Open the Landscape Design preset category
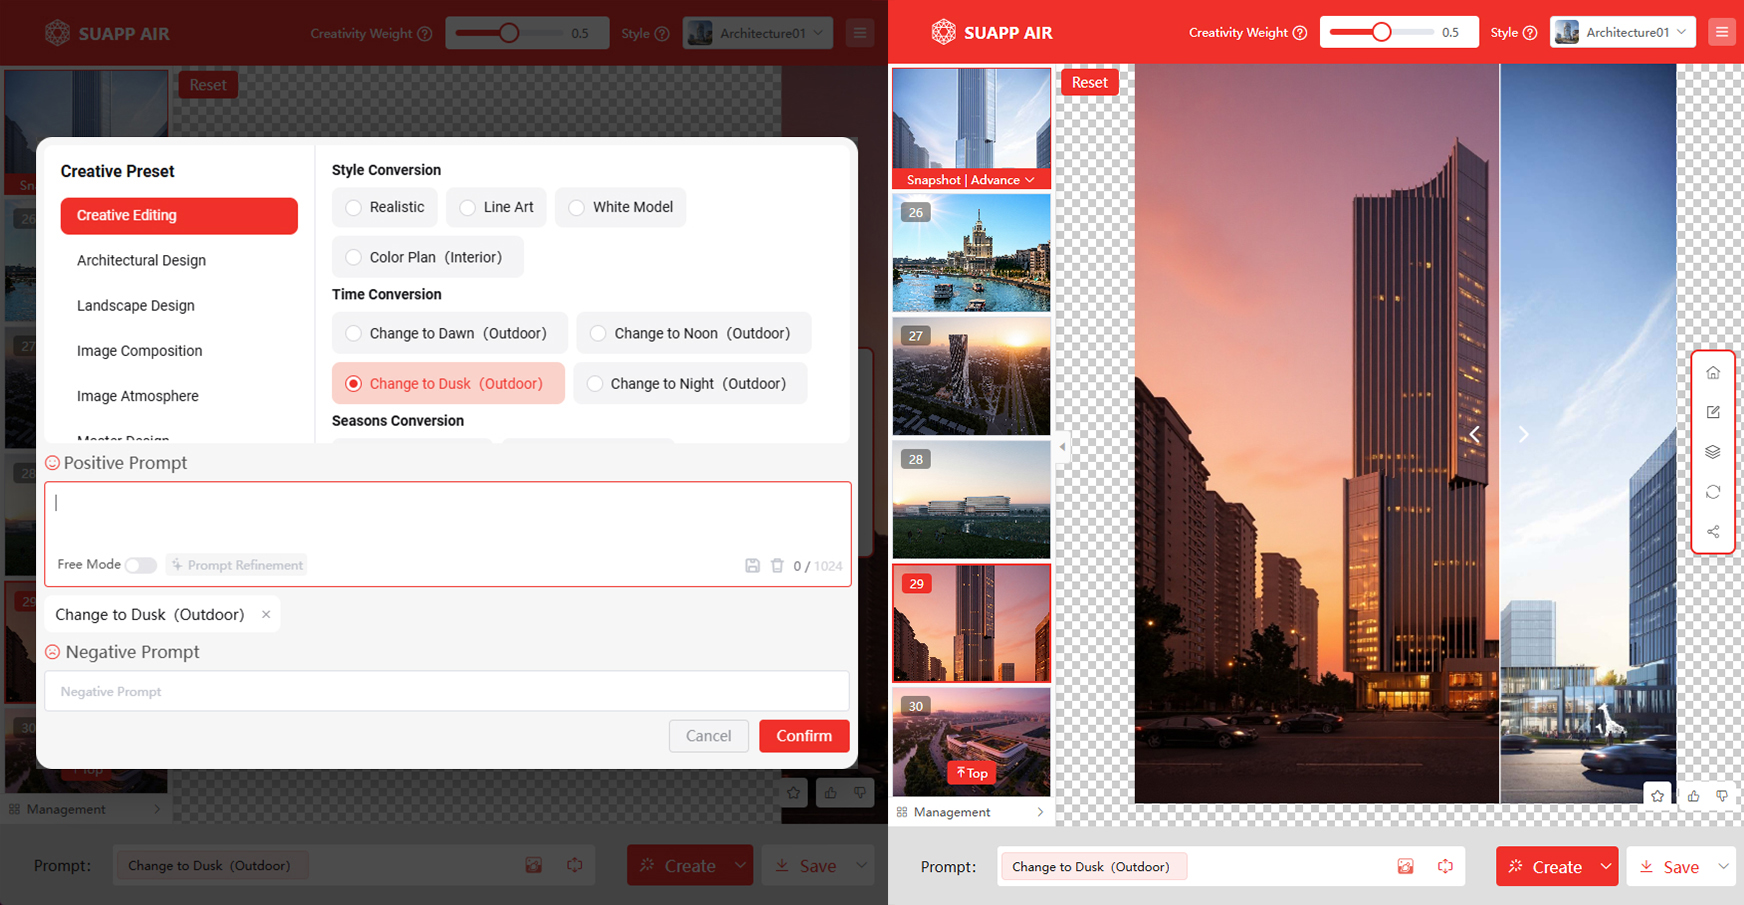This screenshot has height=905, width=1744. point(136,305)
